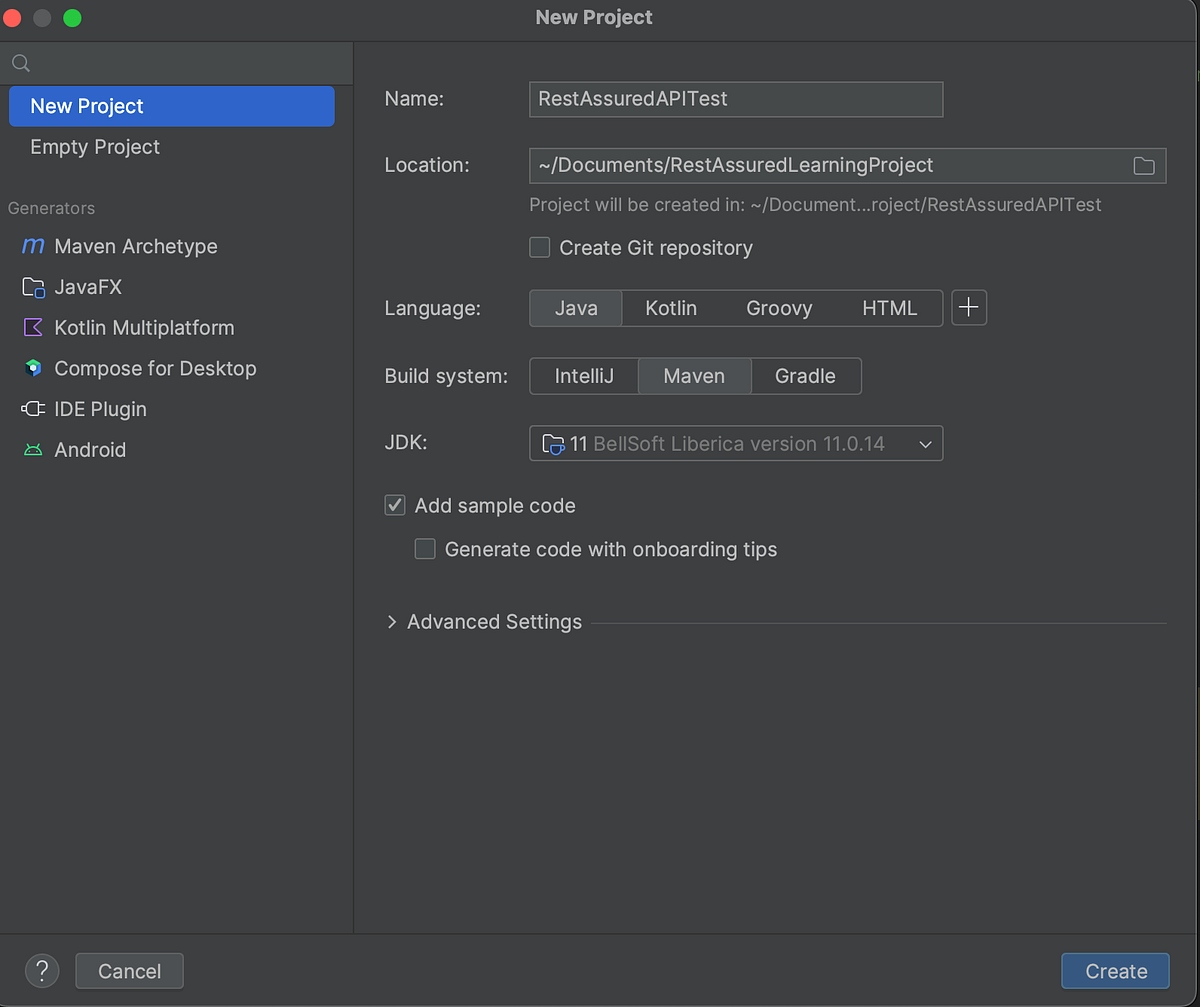Open help via the question mark button
The image size is (1200, 1007).
42,970
